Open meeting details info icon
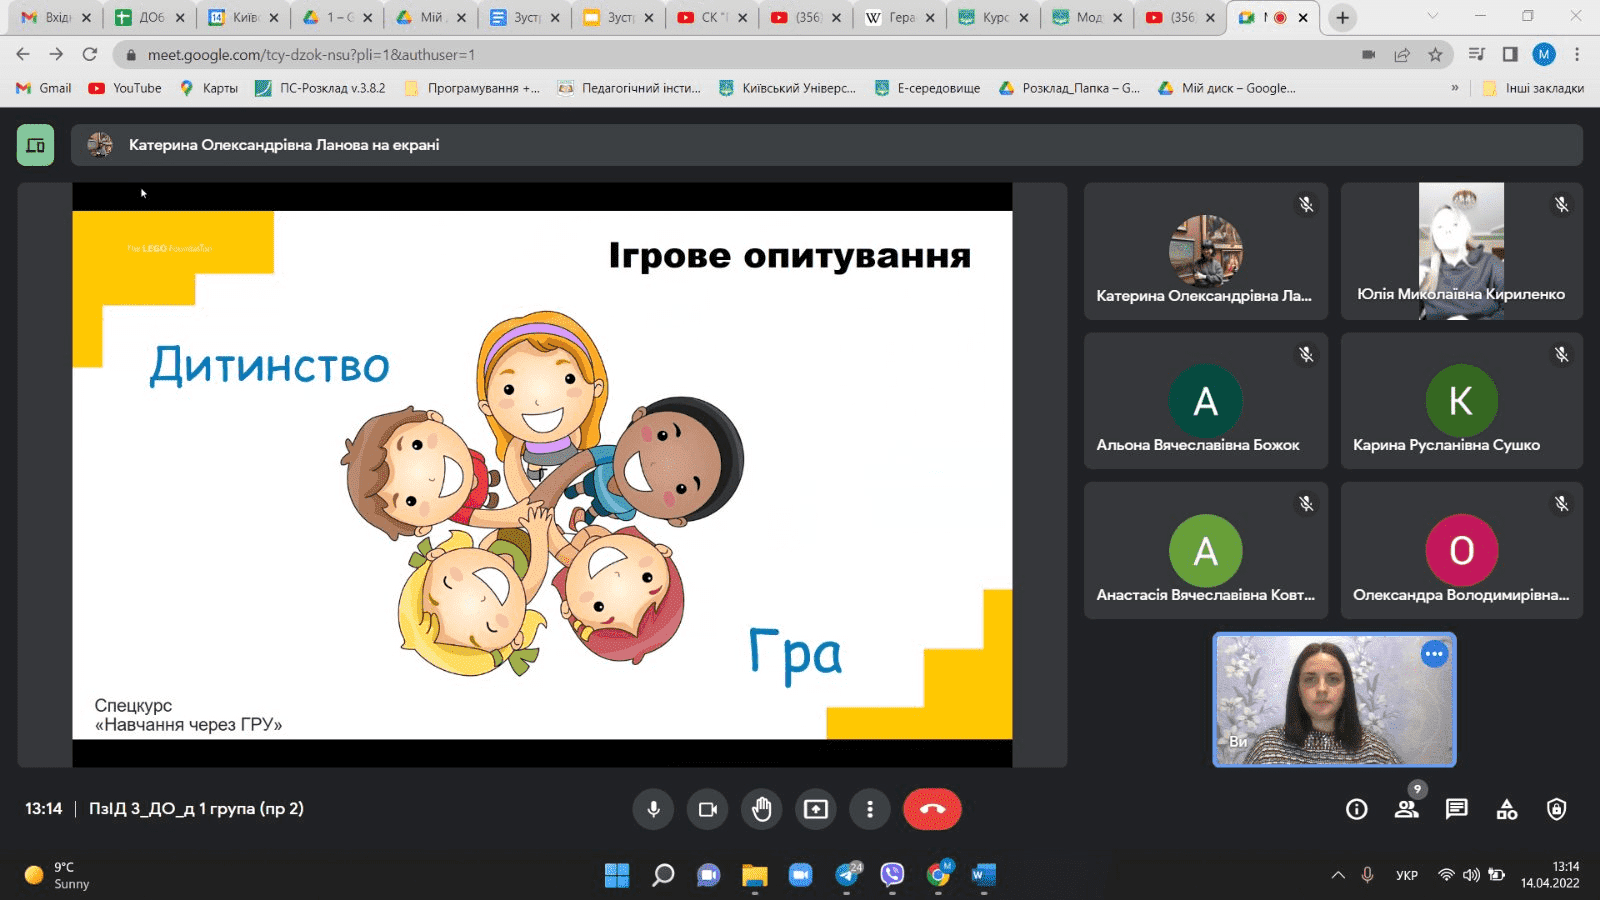The width and height of the screenshot is (1600, 900). (1356, 809)
